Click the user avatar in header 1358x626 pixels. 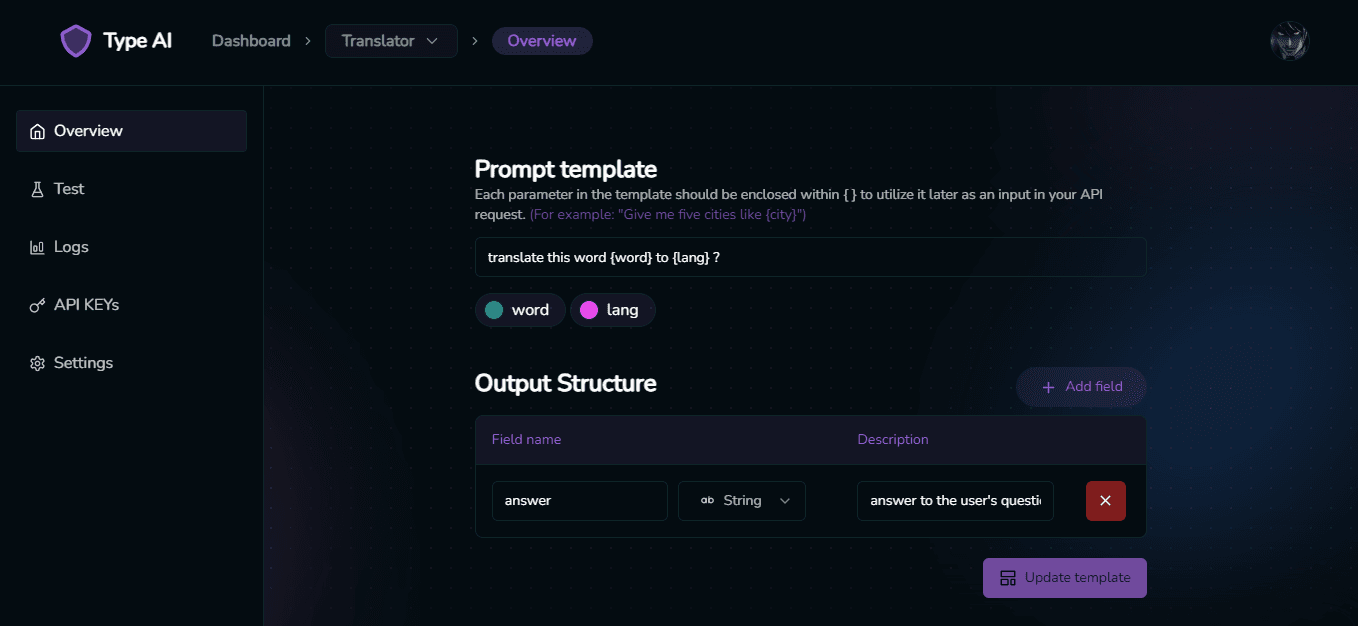point(1289,41)
